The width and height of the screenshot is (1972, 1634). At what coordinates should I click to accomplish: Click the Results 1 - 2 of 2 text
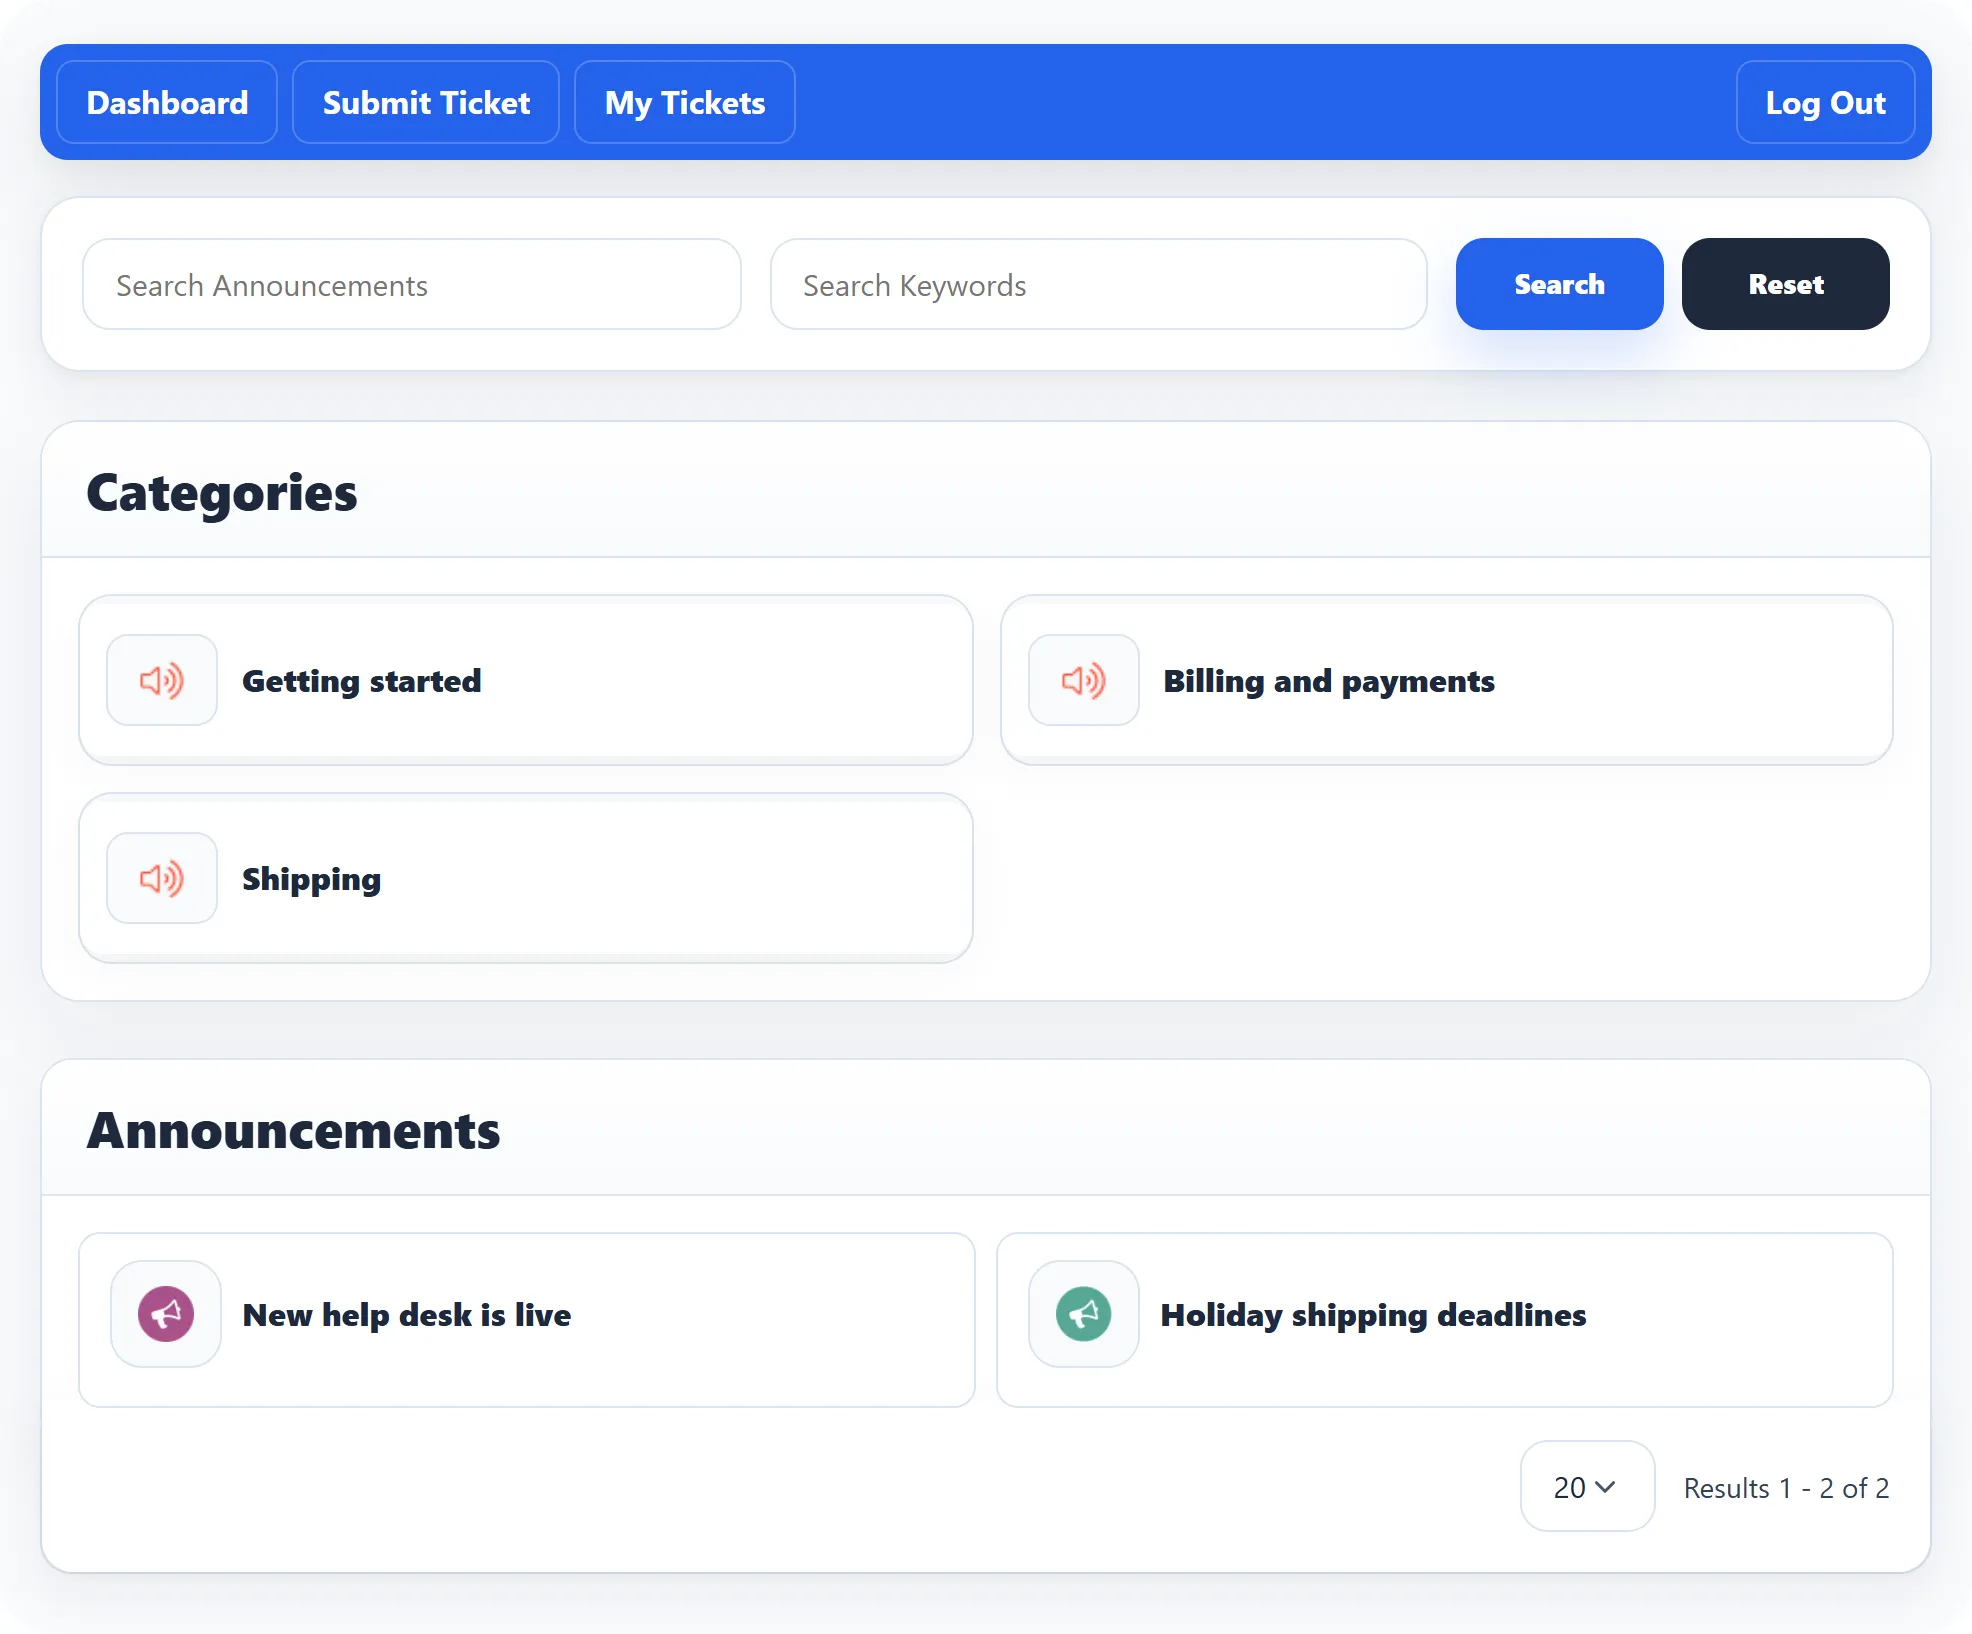[1786, 1488]
